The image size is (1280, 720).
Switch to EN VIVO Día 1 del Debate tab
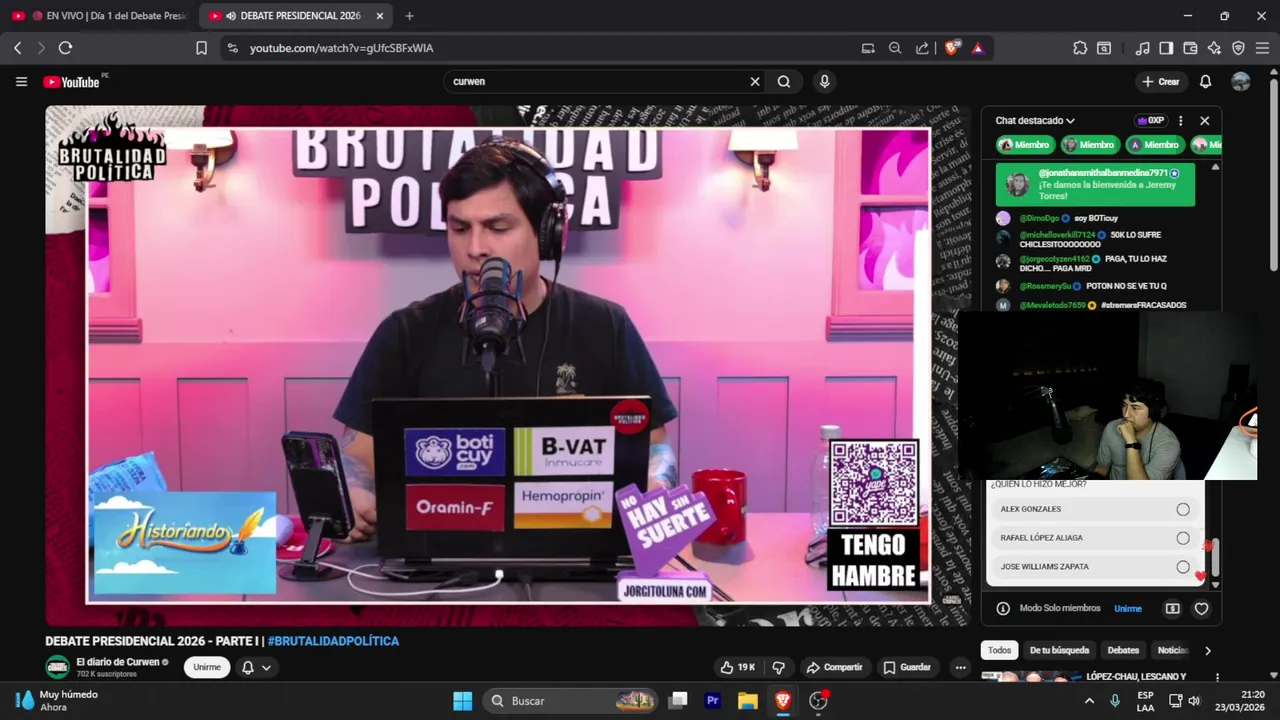[100, 16]
